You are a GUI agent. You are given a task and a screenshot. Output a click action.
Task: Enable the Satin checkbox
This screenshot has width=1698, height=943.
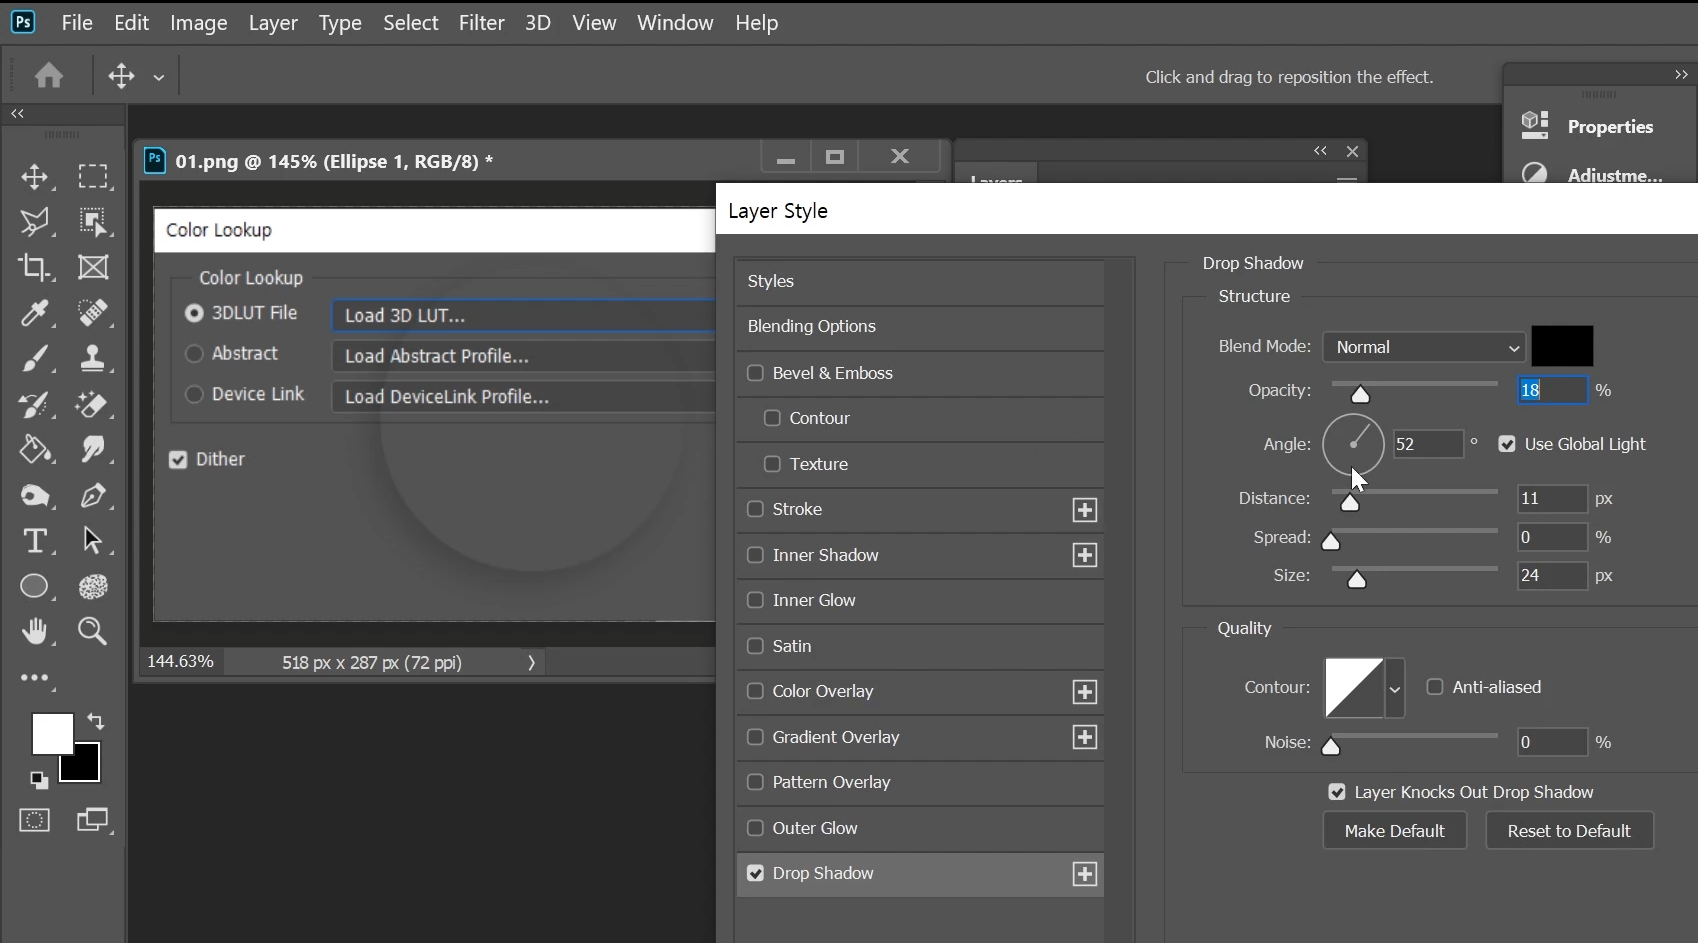pyautogui.click(x=755, y=646)
